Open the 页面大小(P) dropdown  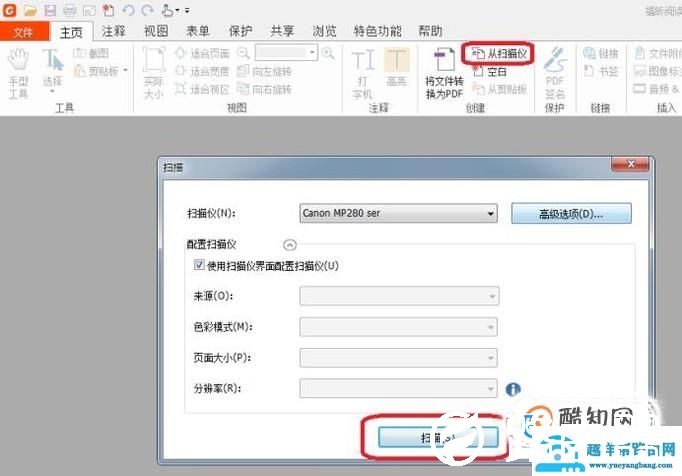[398, 358]
